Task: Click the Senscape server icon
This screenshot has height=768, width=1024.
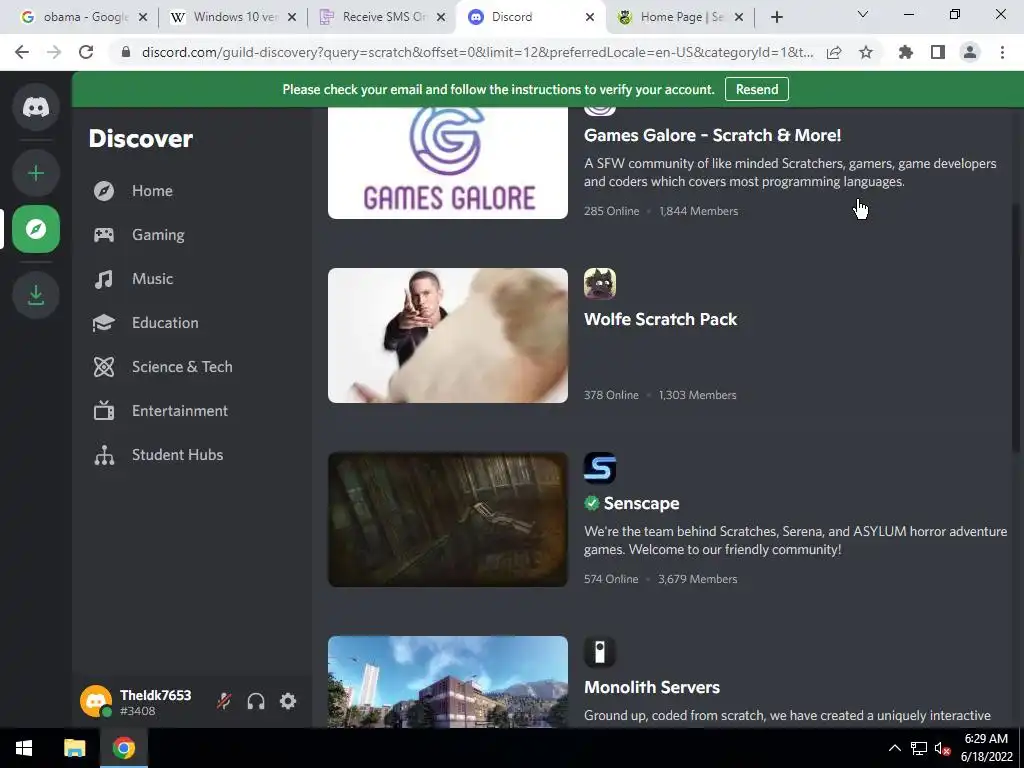Action: (x=600, y=468)
